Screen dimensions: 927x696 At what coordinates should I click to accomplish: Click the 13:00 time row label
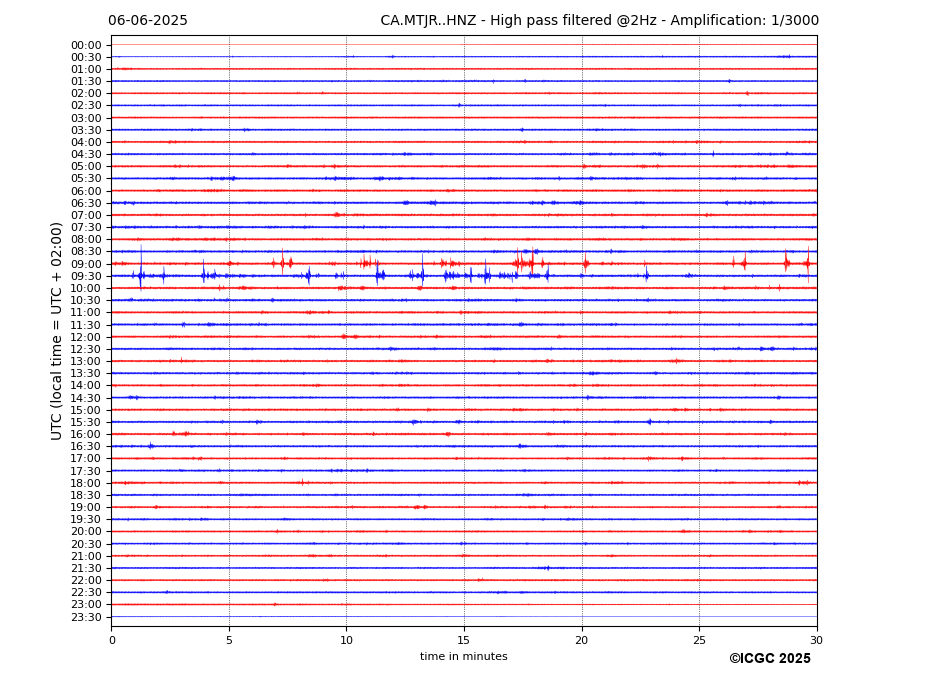pyautogui.click(x=86, y=361)
